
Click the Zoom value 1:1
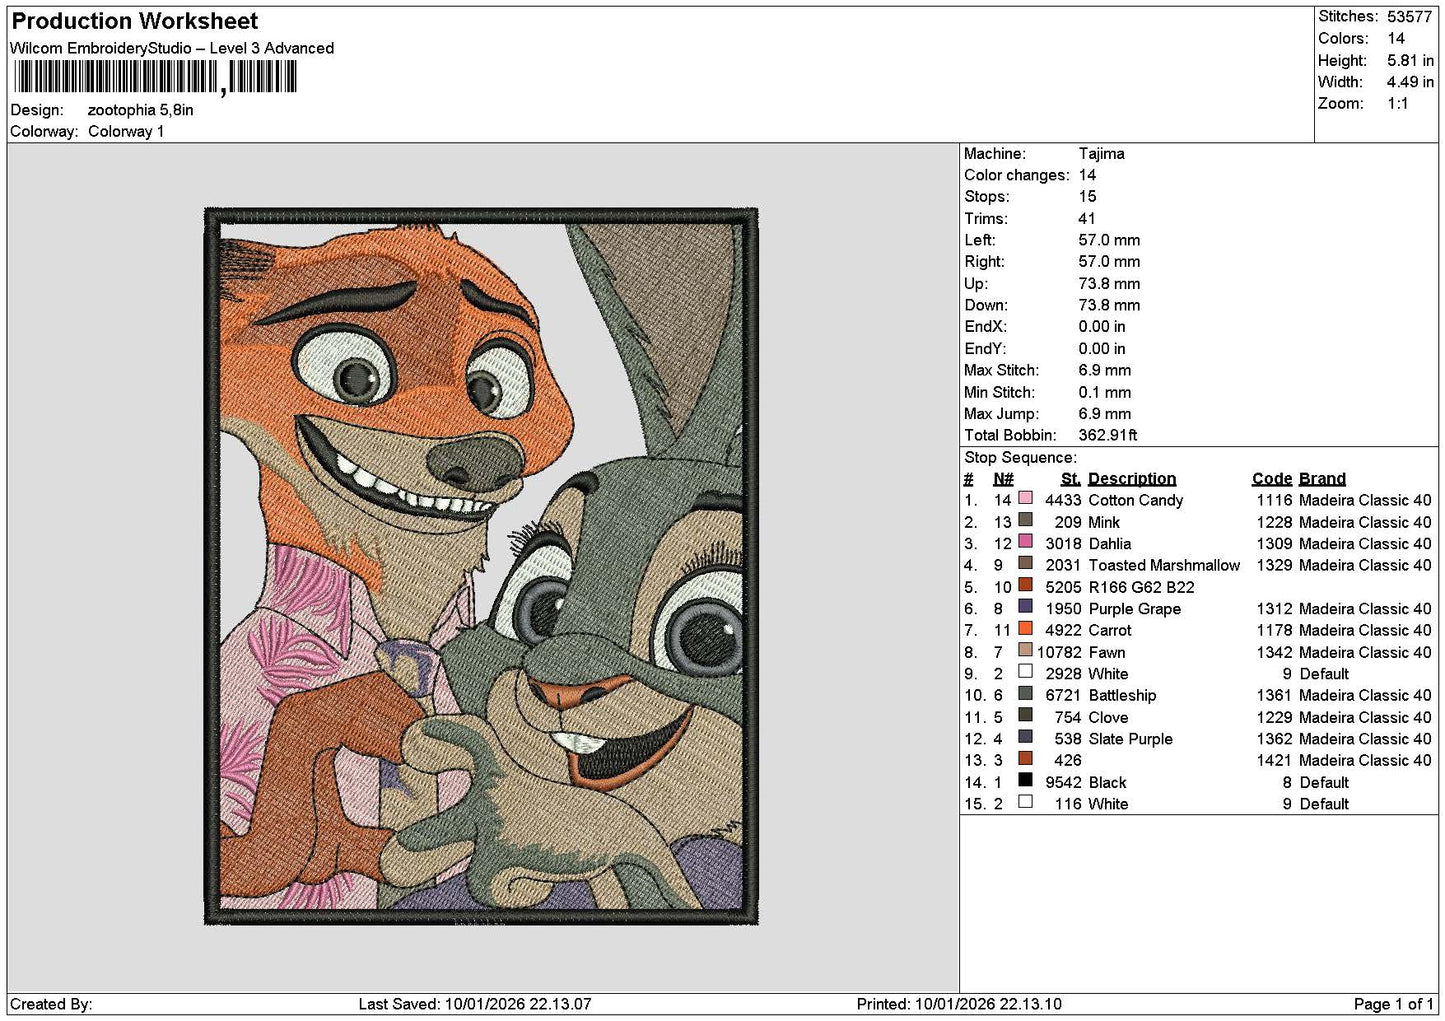[1397, 103]
